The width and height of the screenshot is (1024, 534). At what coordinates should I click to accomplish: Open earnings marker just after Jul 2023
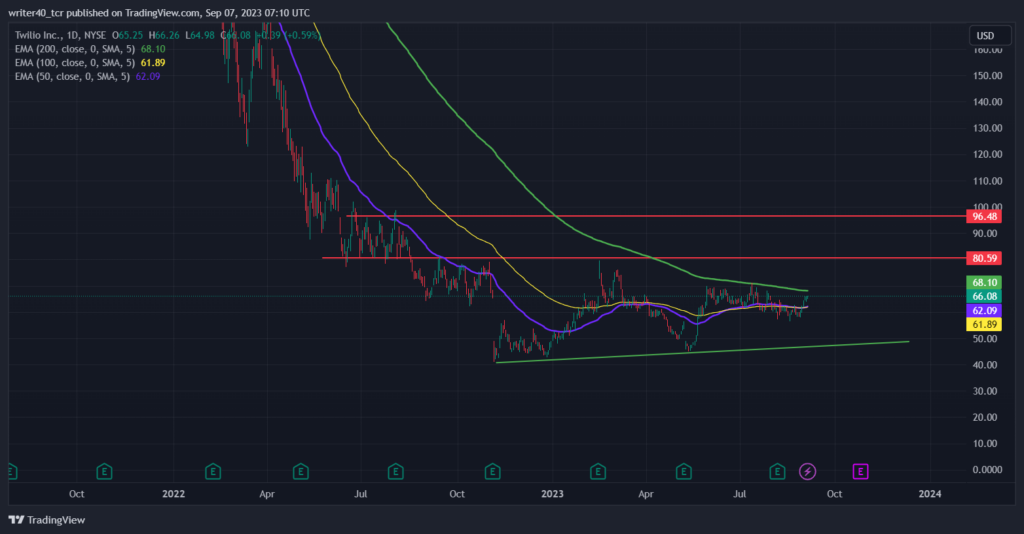coord(776,471)
